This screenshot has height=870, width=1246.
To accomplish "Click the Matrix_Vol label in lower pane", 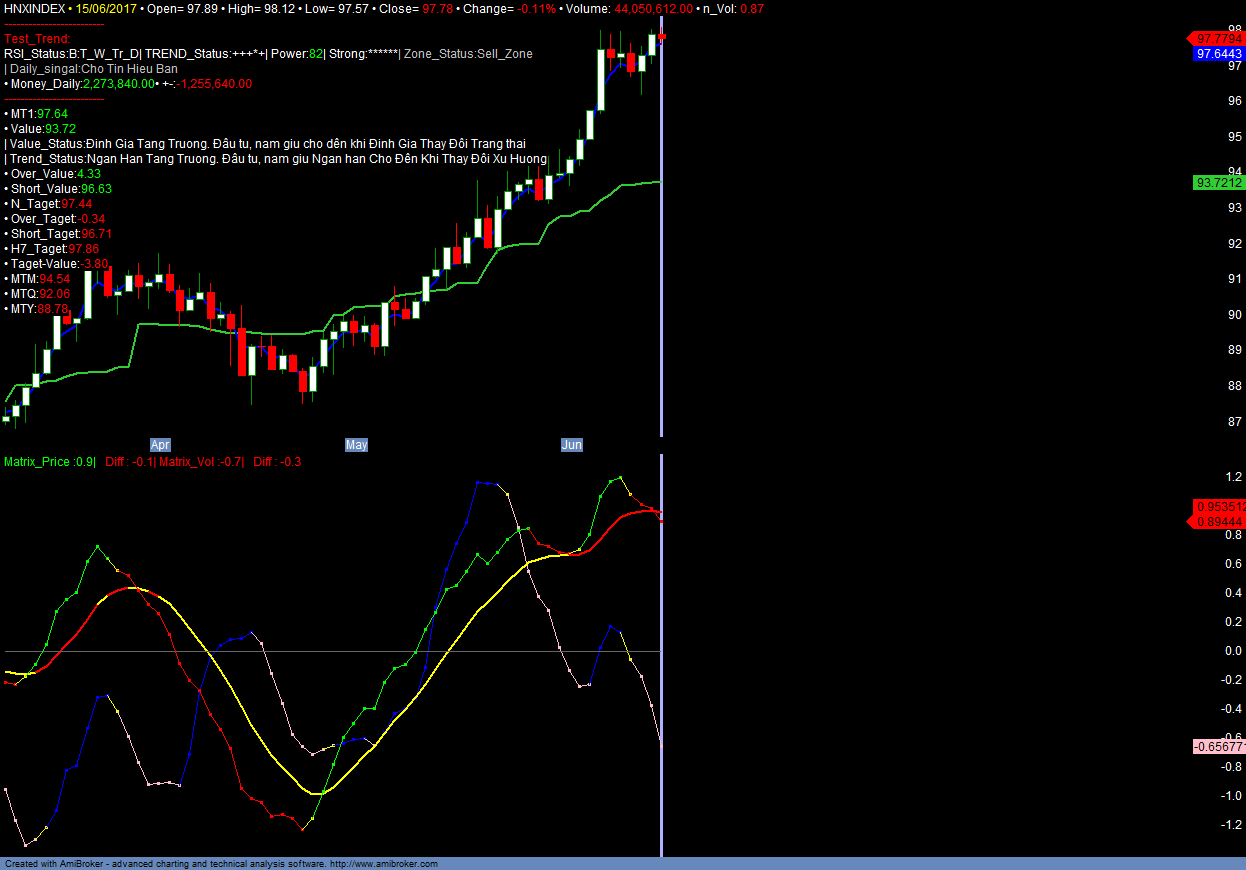I will point(202,462).
